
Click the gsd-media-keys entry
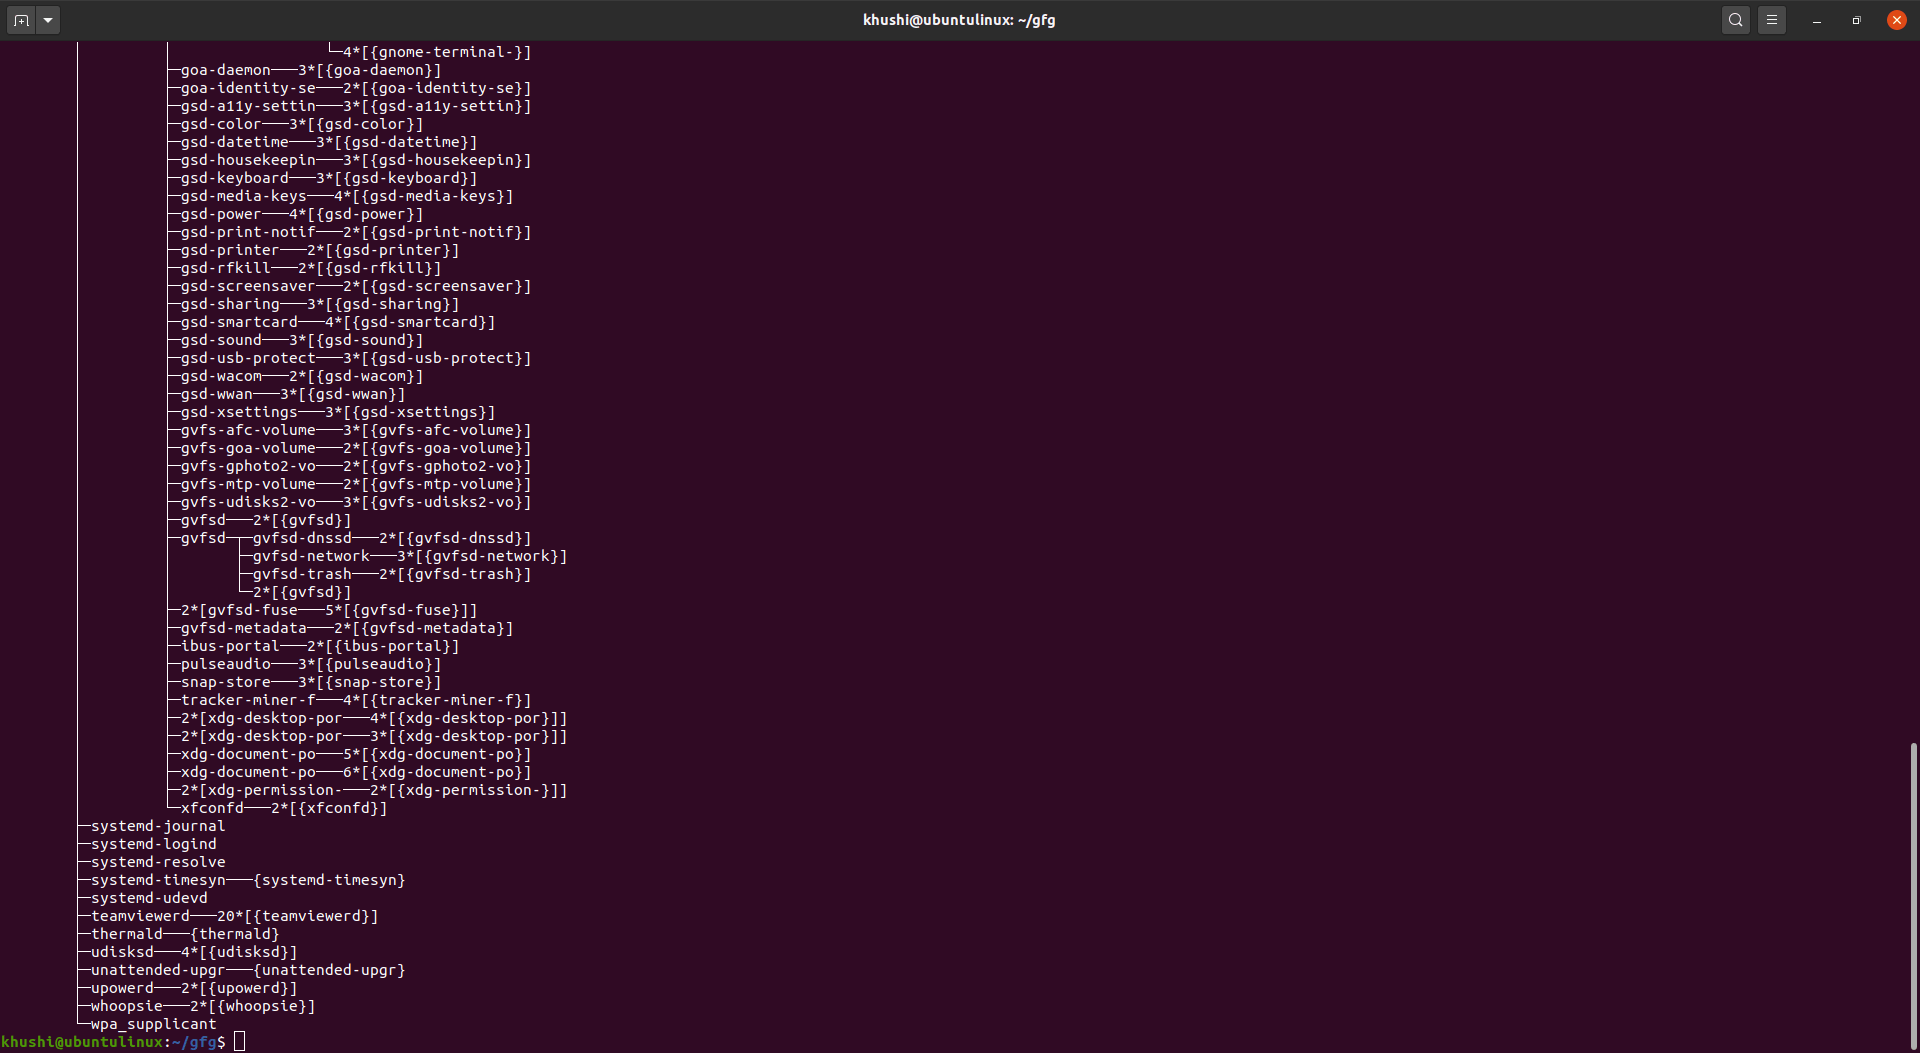244,195
